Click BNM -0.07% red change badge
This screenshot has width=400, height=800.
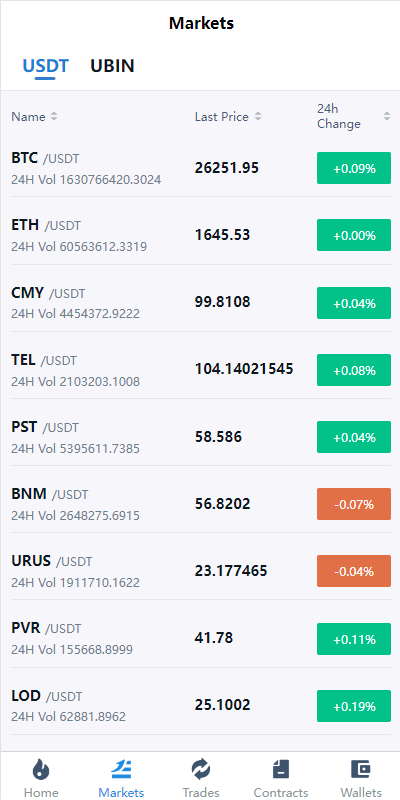click(354, 504)
